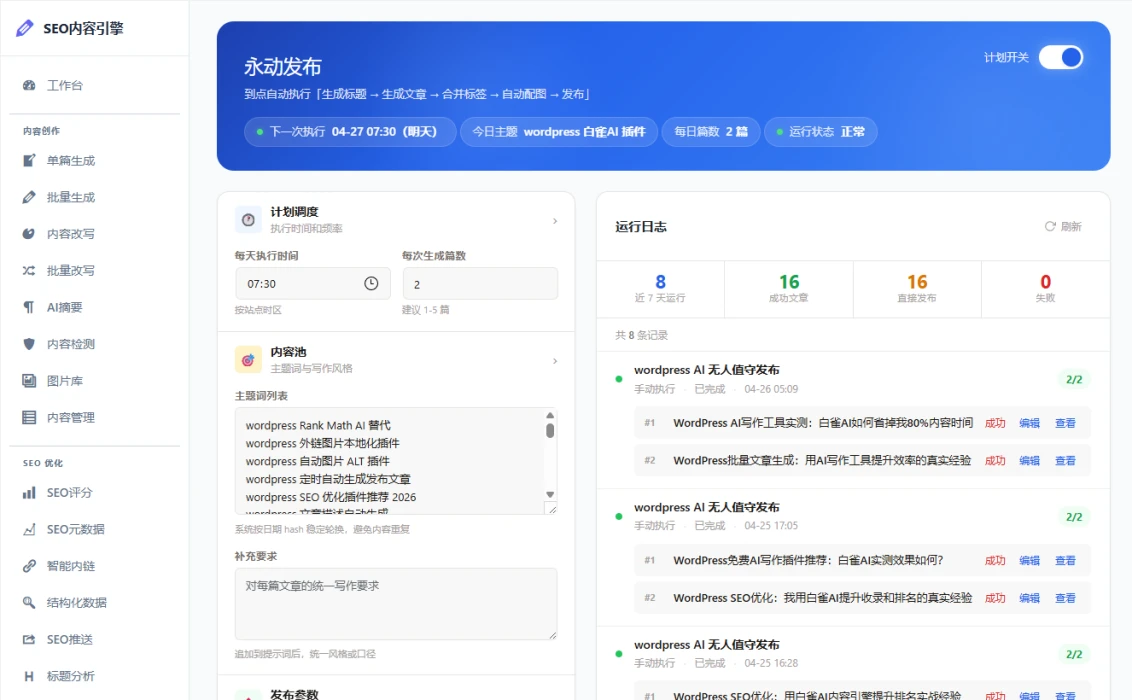Click the 内容池 target section icon
The width and height of the screenshot is (1132, 700).
coord(248,360)
